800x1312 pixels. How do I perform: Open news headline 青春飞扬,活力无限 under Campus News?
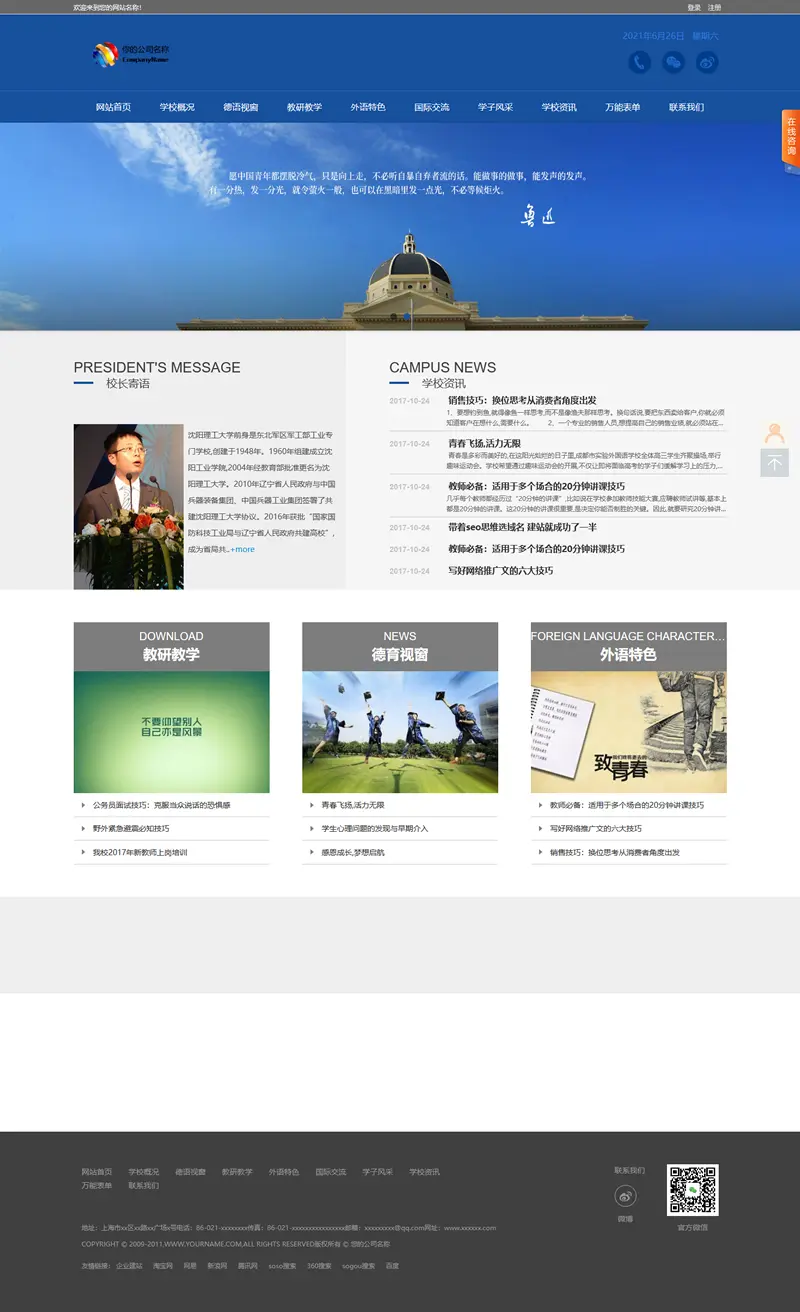click(484, 443)
